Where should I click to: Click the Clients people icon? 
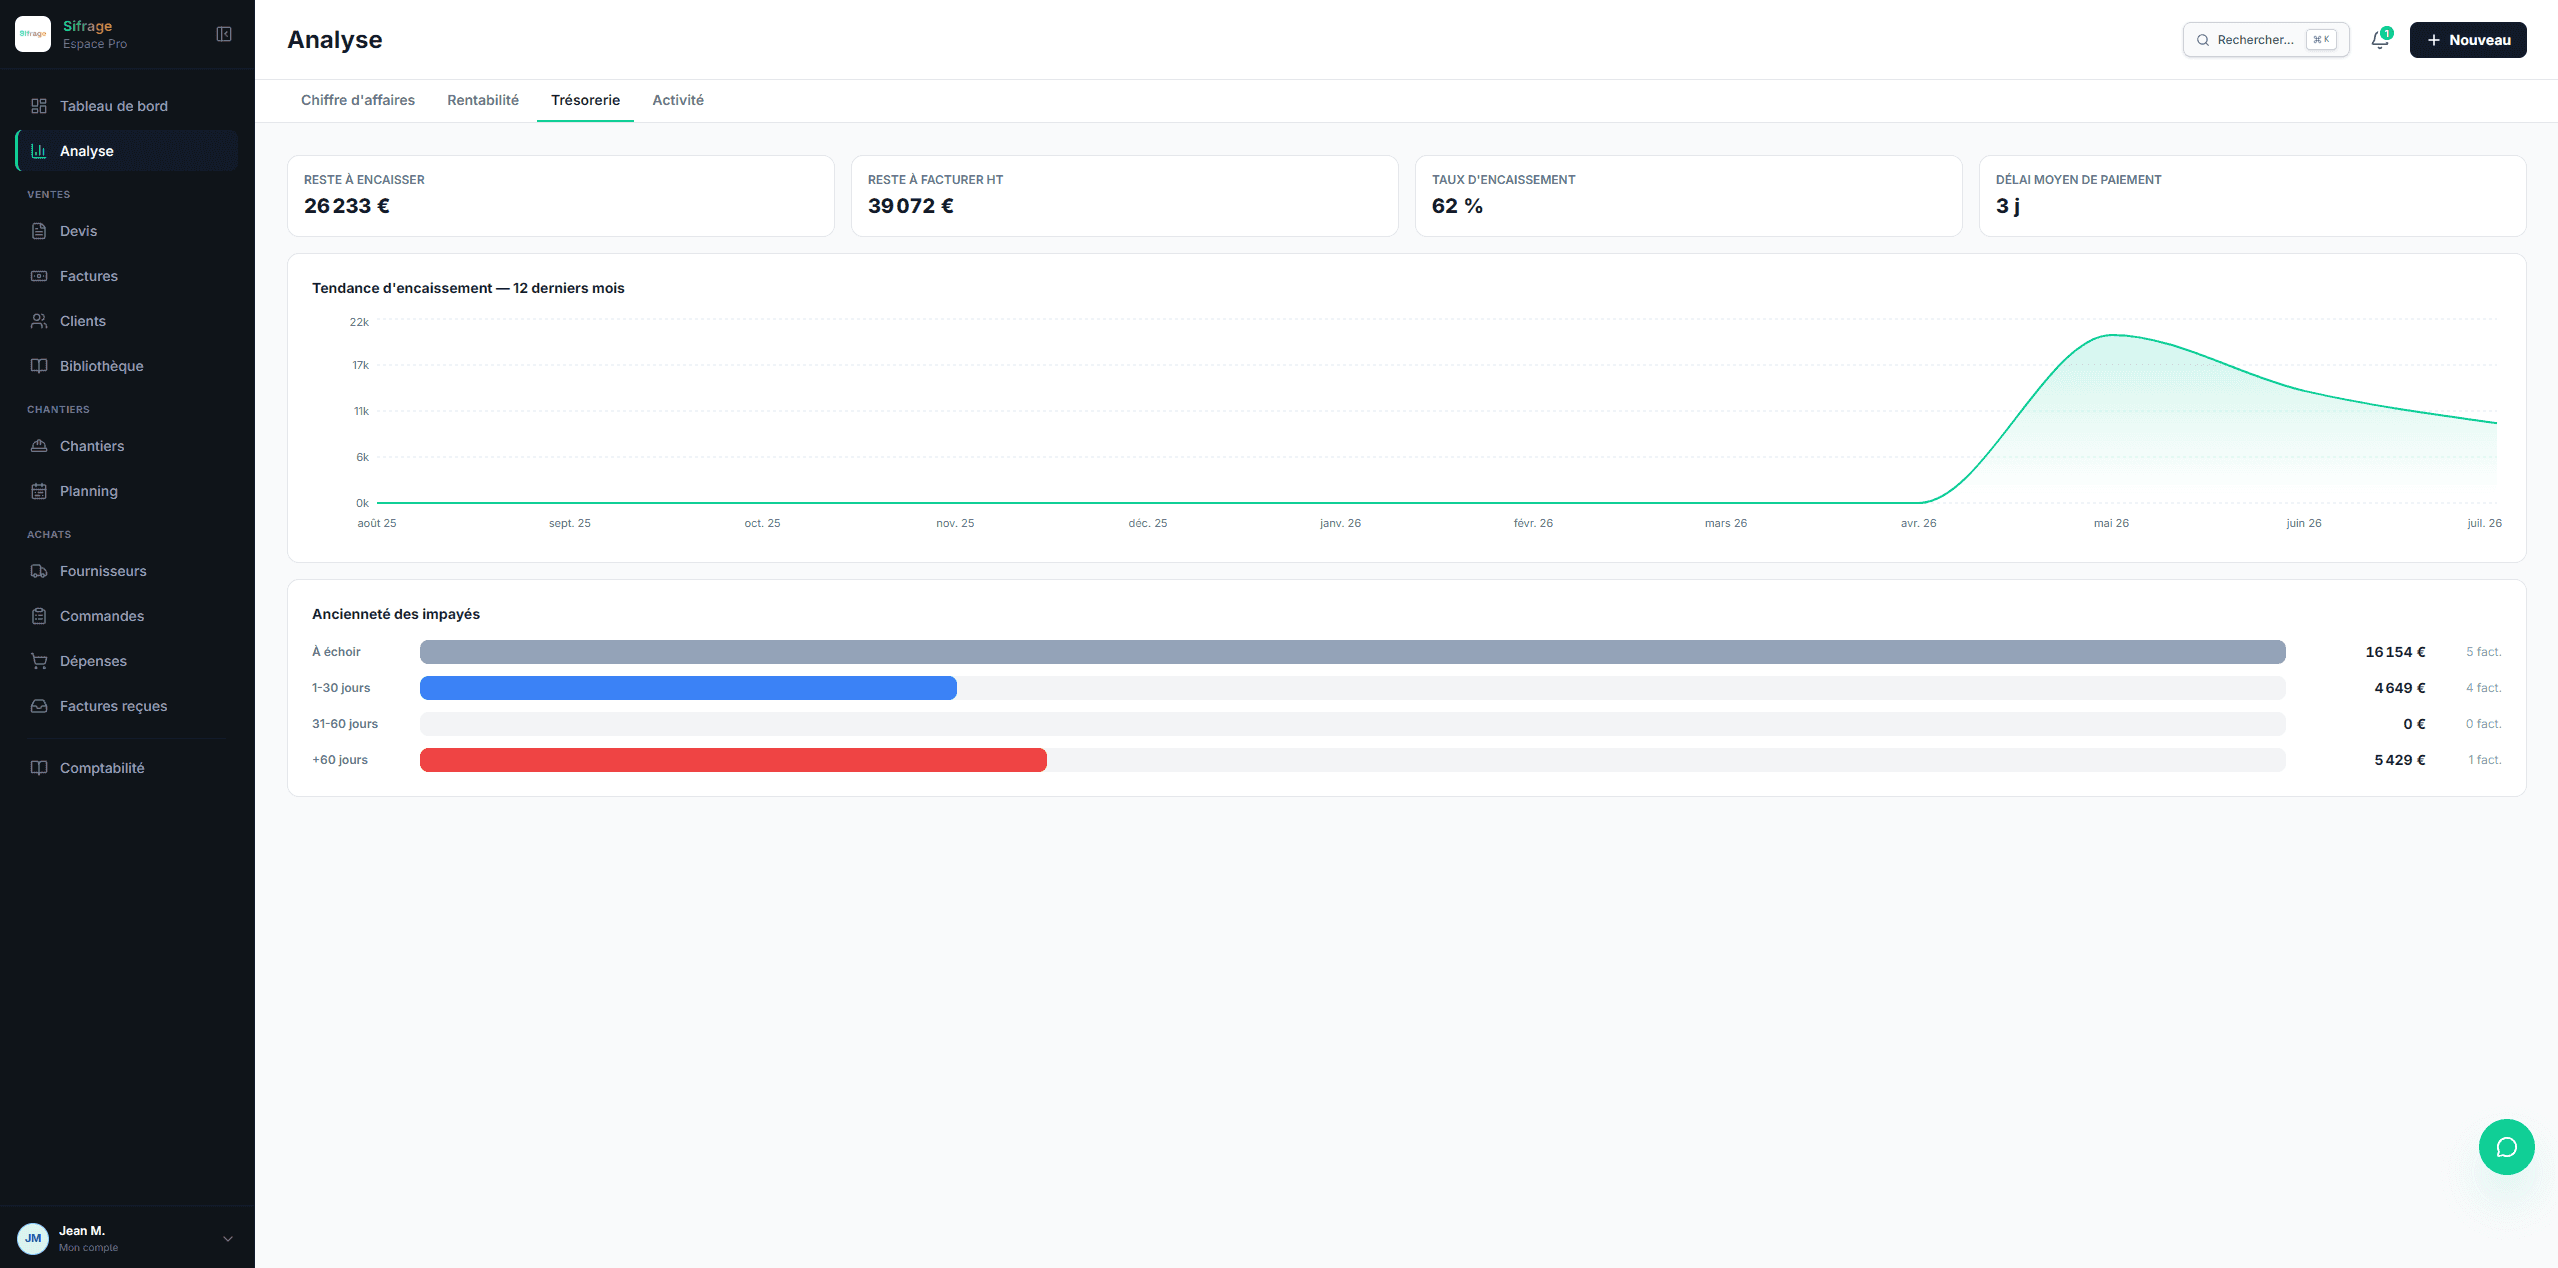[x=39, y=321]
